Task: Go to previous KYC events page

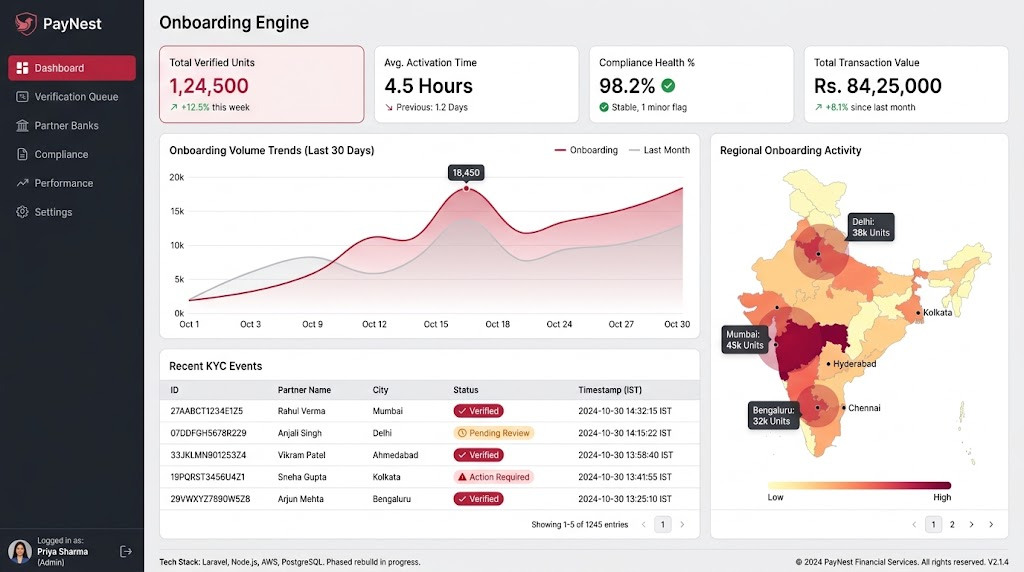Action: tap(644, 524)
